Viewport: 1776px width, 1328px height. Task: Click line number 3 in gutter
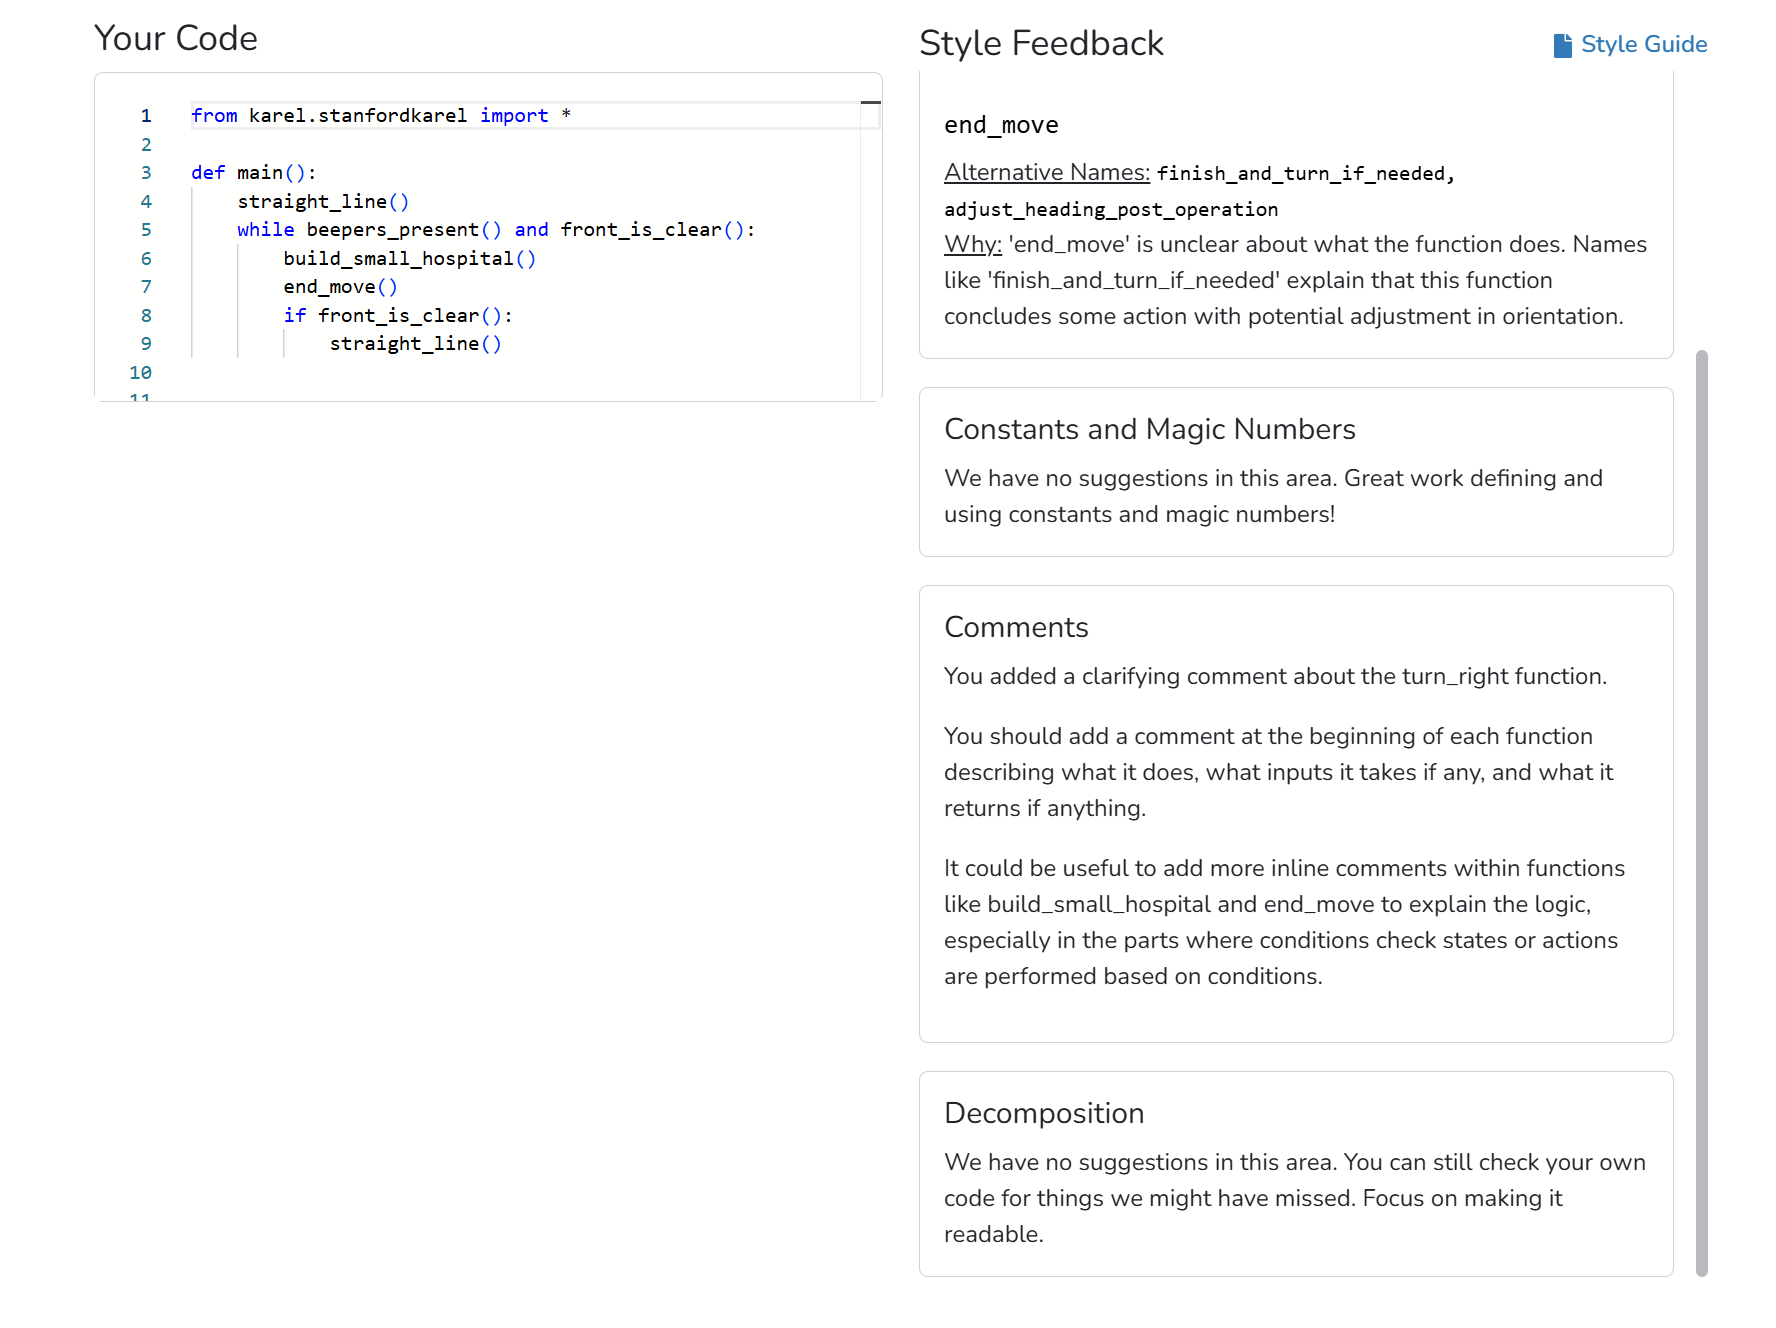click(146, 173)
